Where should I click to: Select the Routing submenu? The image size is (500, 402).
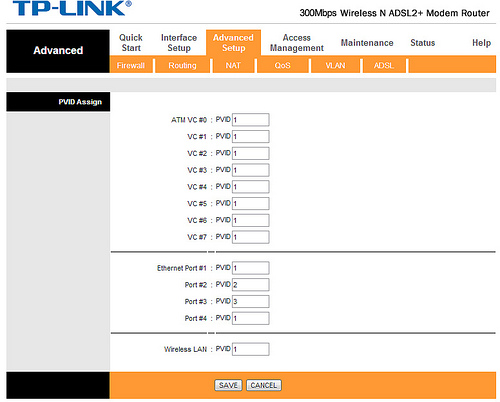pyautogui.click(x=182, y=65)
